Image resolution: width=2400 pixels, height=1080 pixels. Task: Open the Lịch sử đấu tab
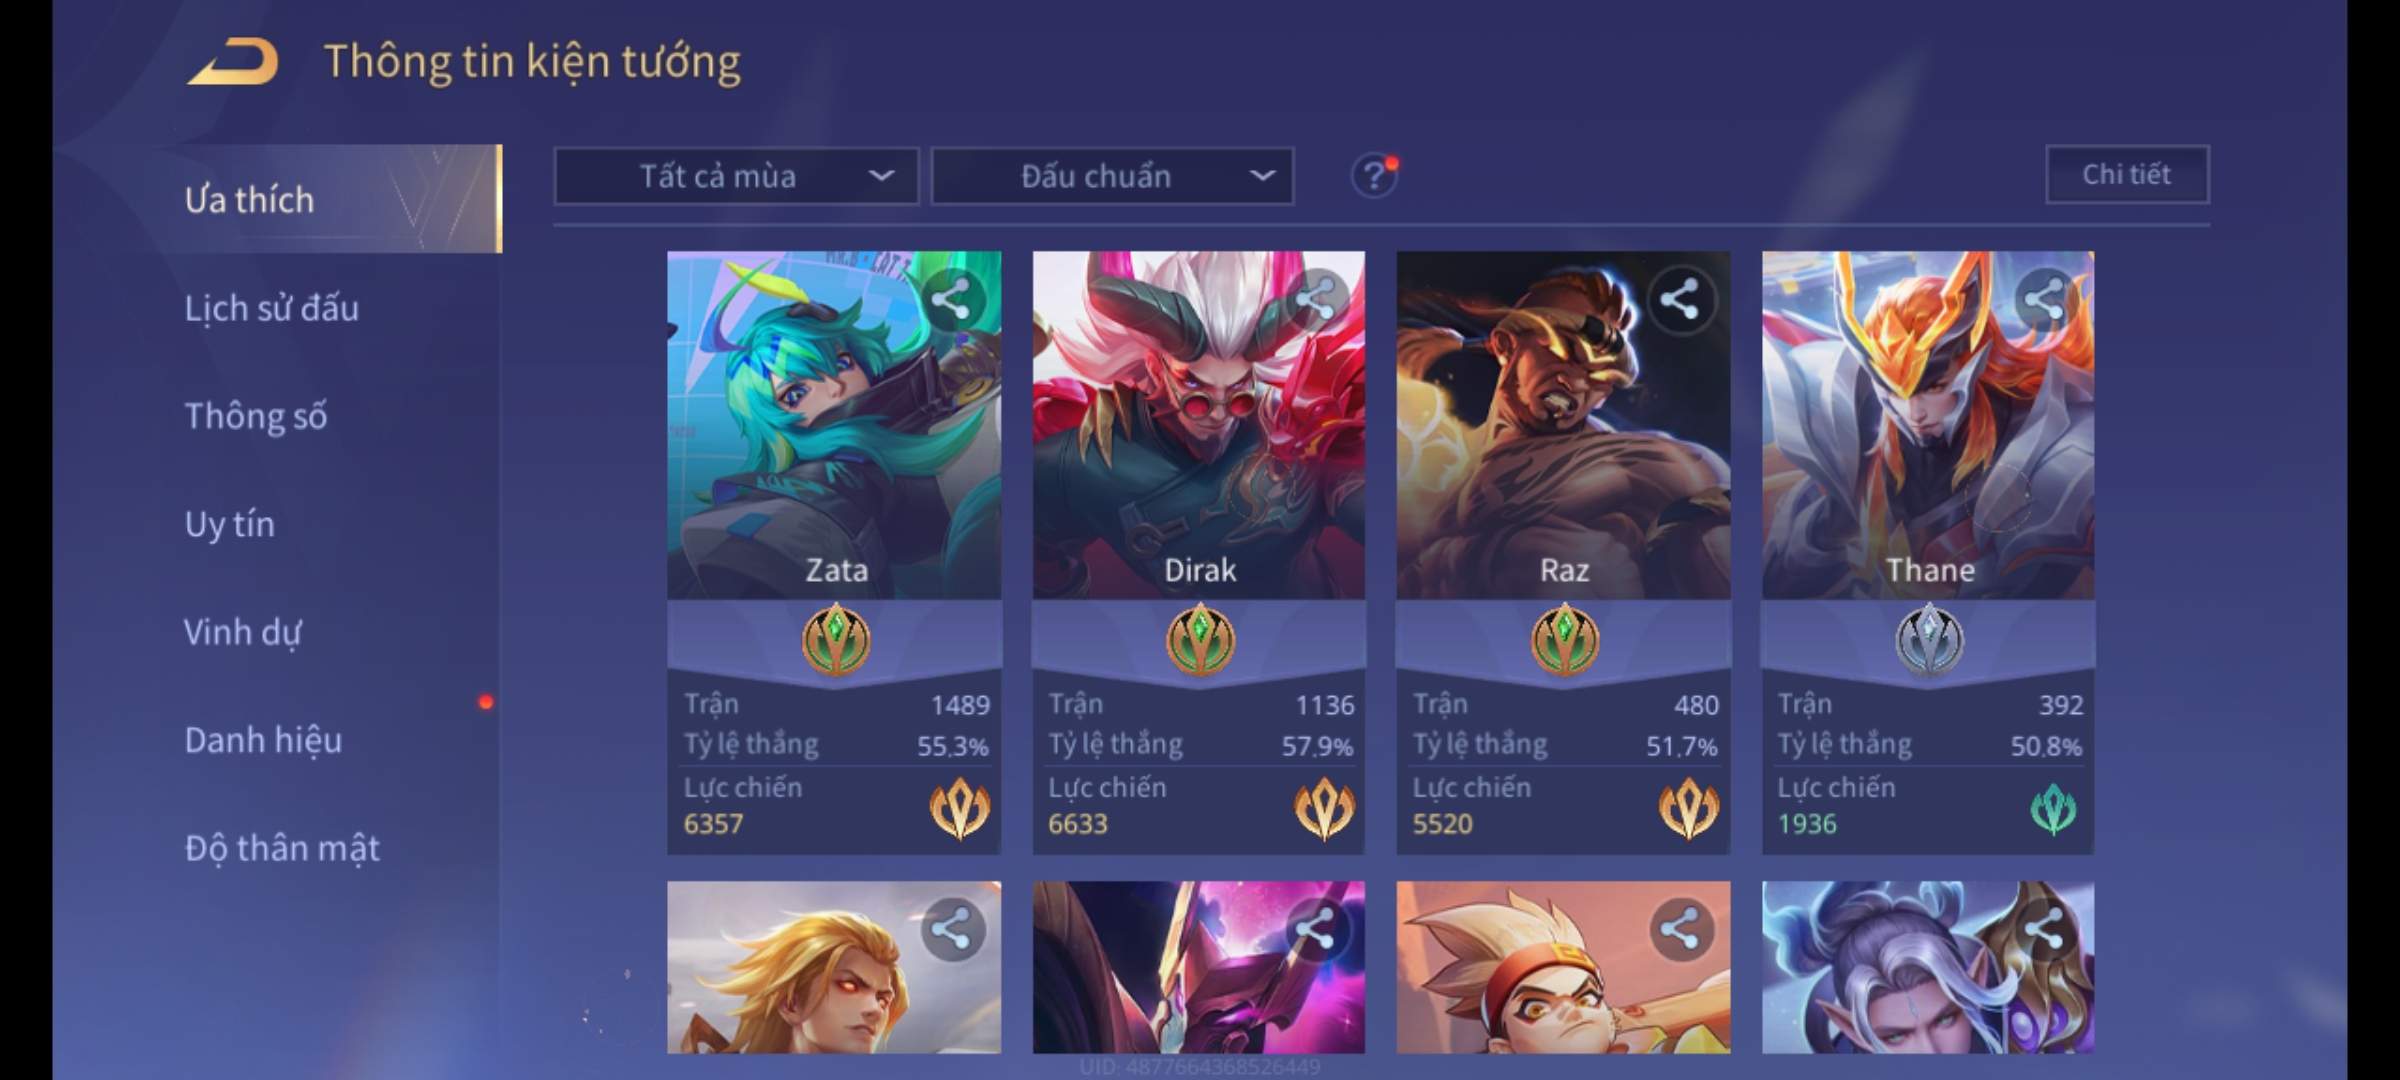(272, 308)
